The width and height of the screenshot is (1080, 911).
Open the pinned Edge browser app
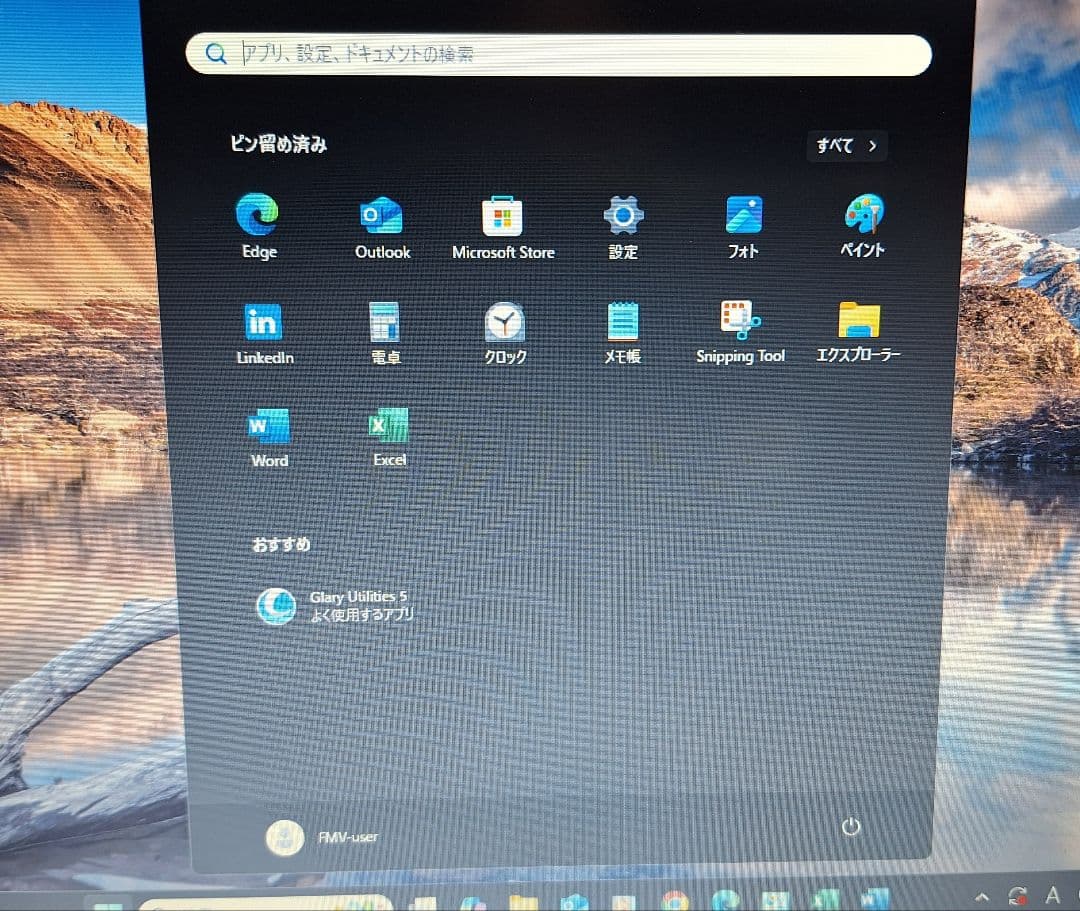point(258,225)
